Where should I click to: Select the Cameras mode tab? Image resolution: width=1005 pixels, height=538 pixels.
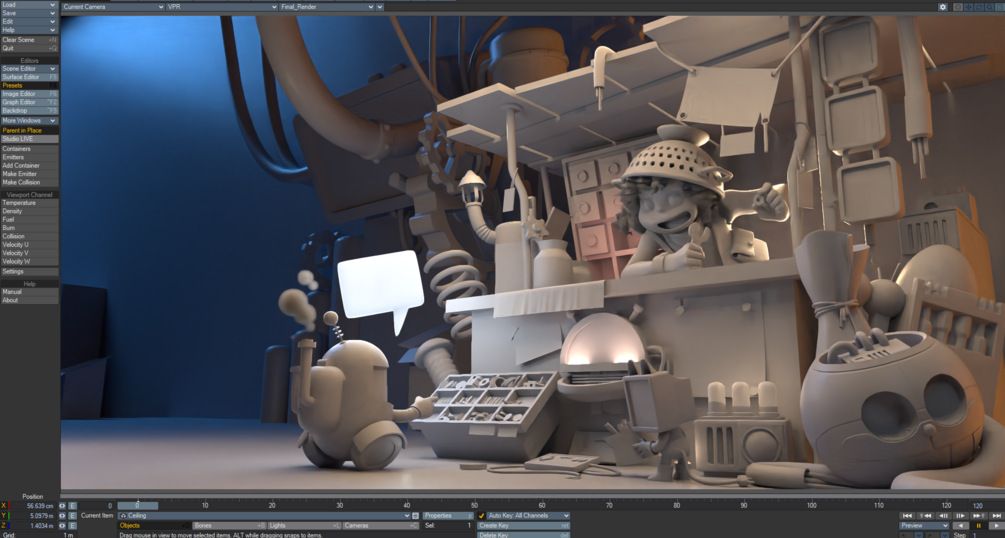tap(379, 526)
